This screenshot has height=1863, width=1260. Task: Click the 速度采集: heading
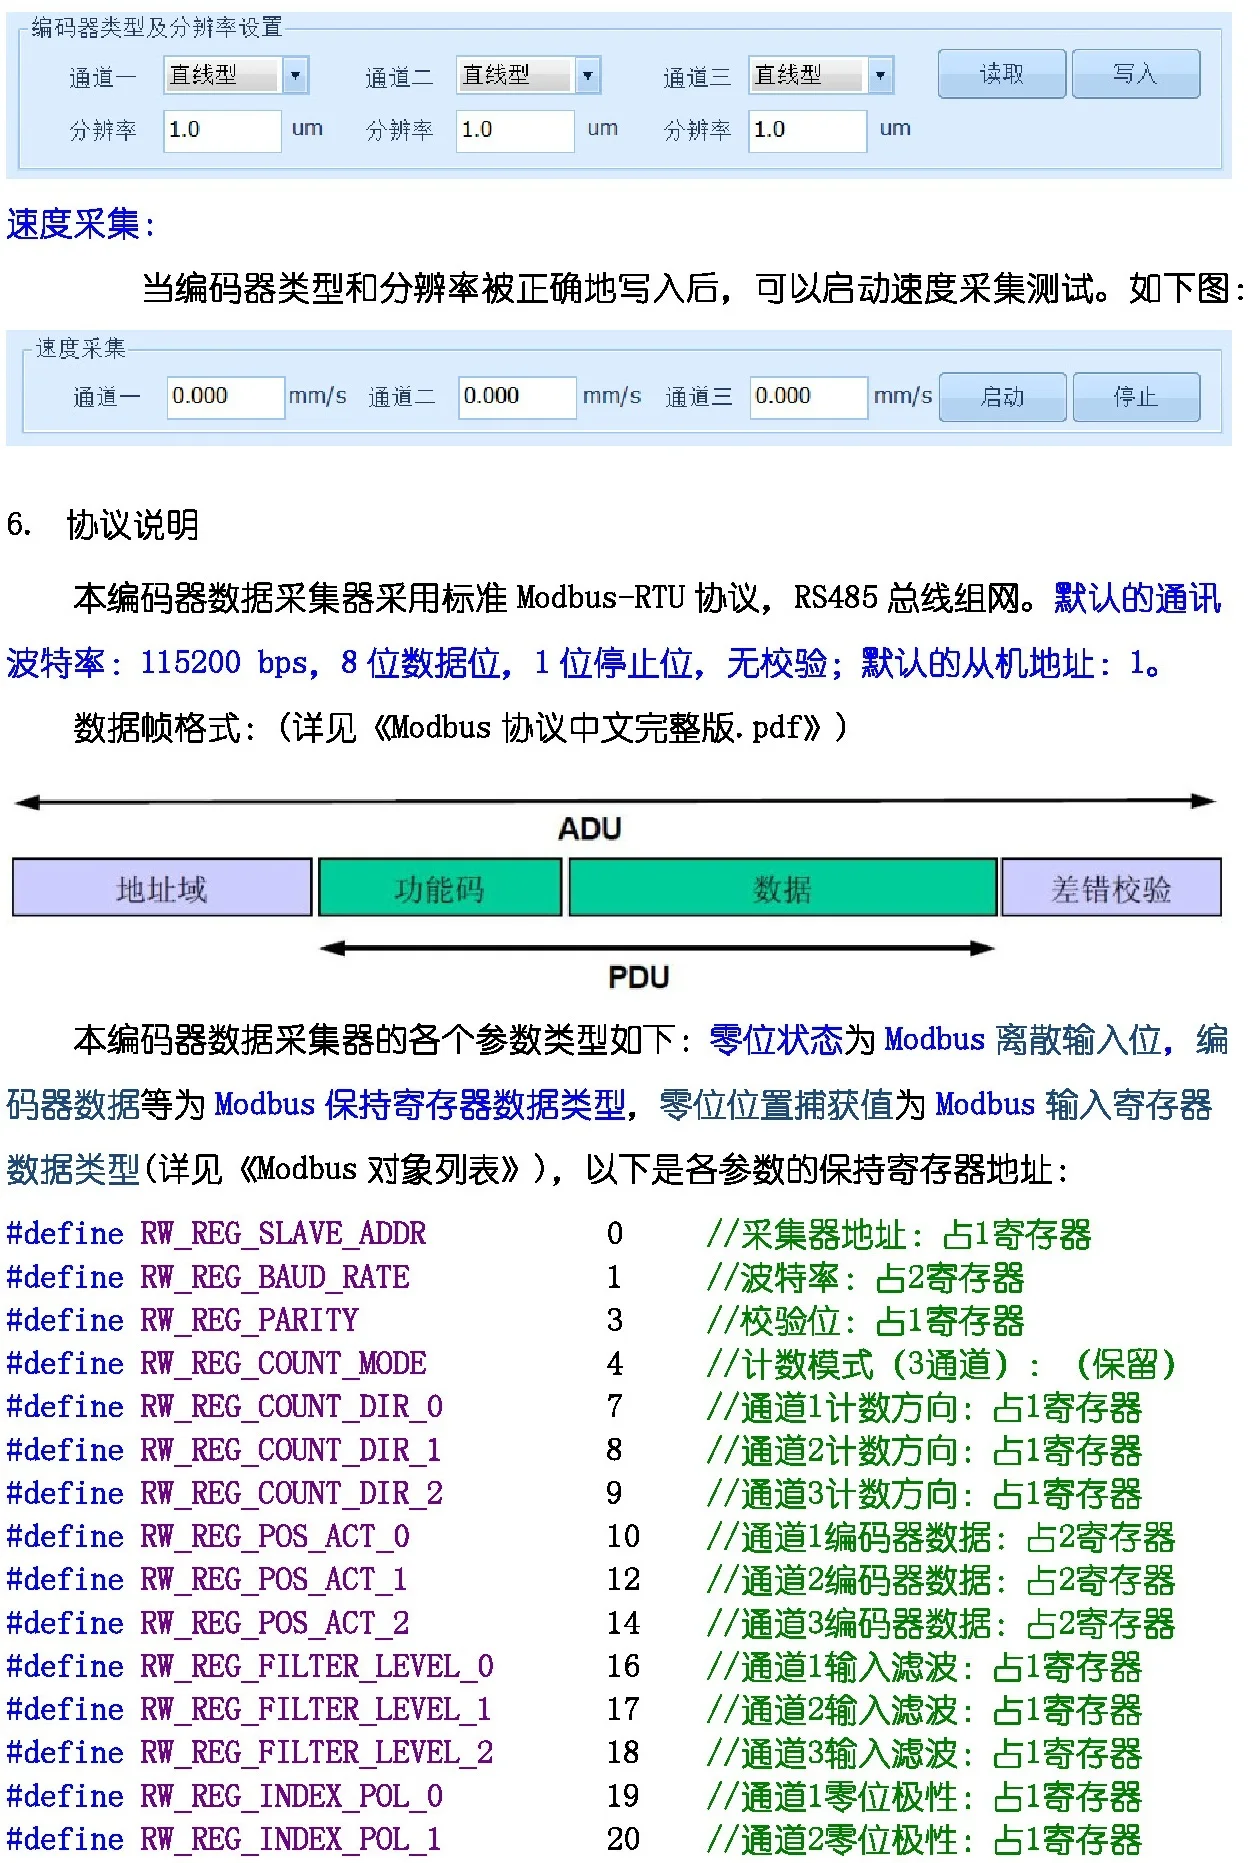tap(81, 224)
